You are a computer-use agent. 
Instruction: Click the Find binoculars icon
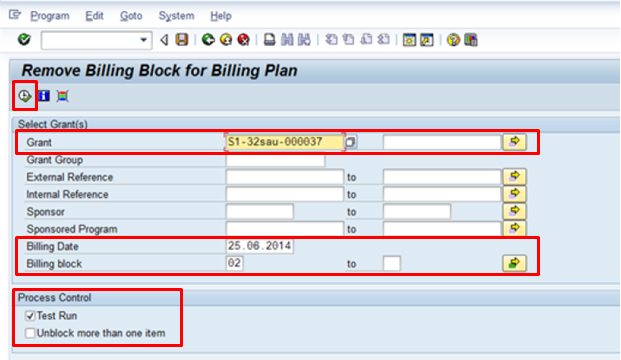pos(287,40)
